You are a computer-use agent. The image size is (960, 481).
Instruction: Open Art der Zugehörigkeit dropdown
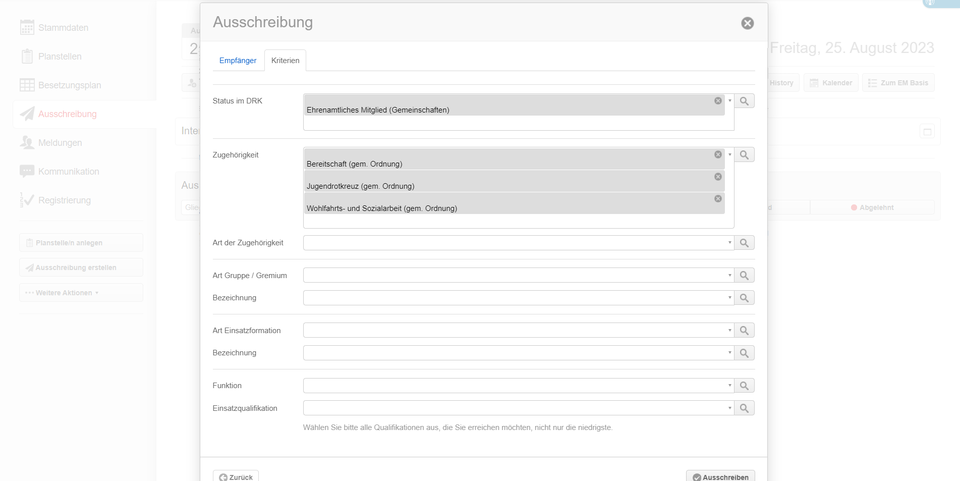point(730,243)
